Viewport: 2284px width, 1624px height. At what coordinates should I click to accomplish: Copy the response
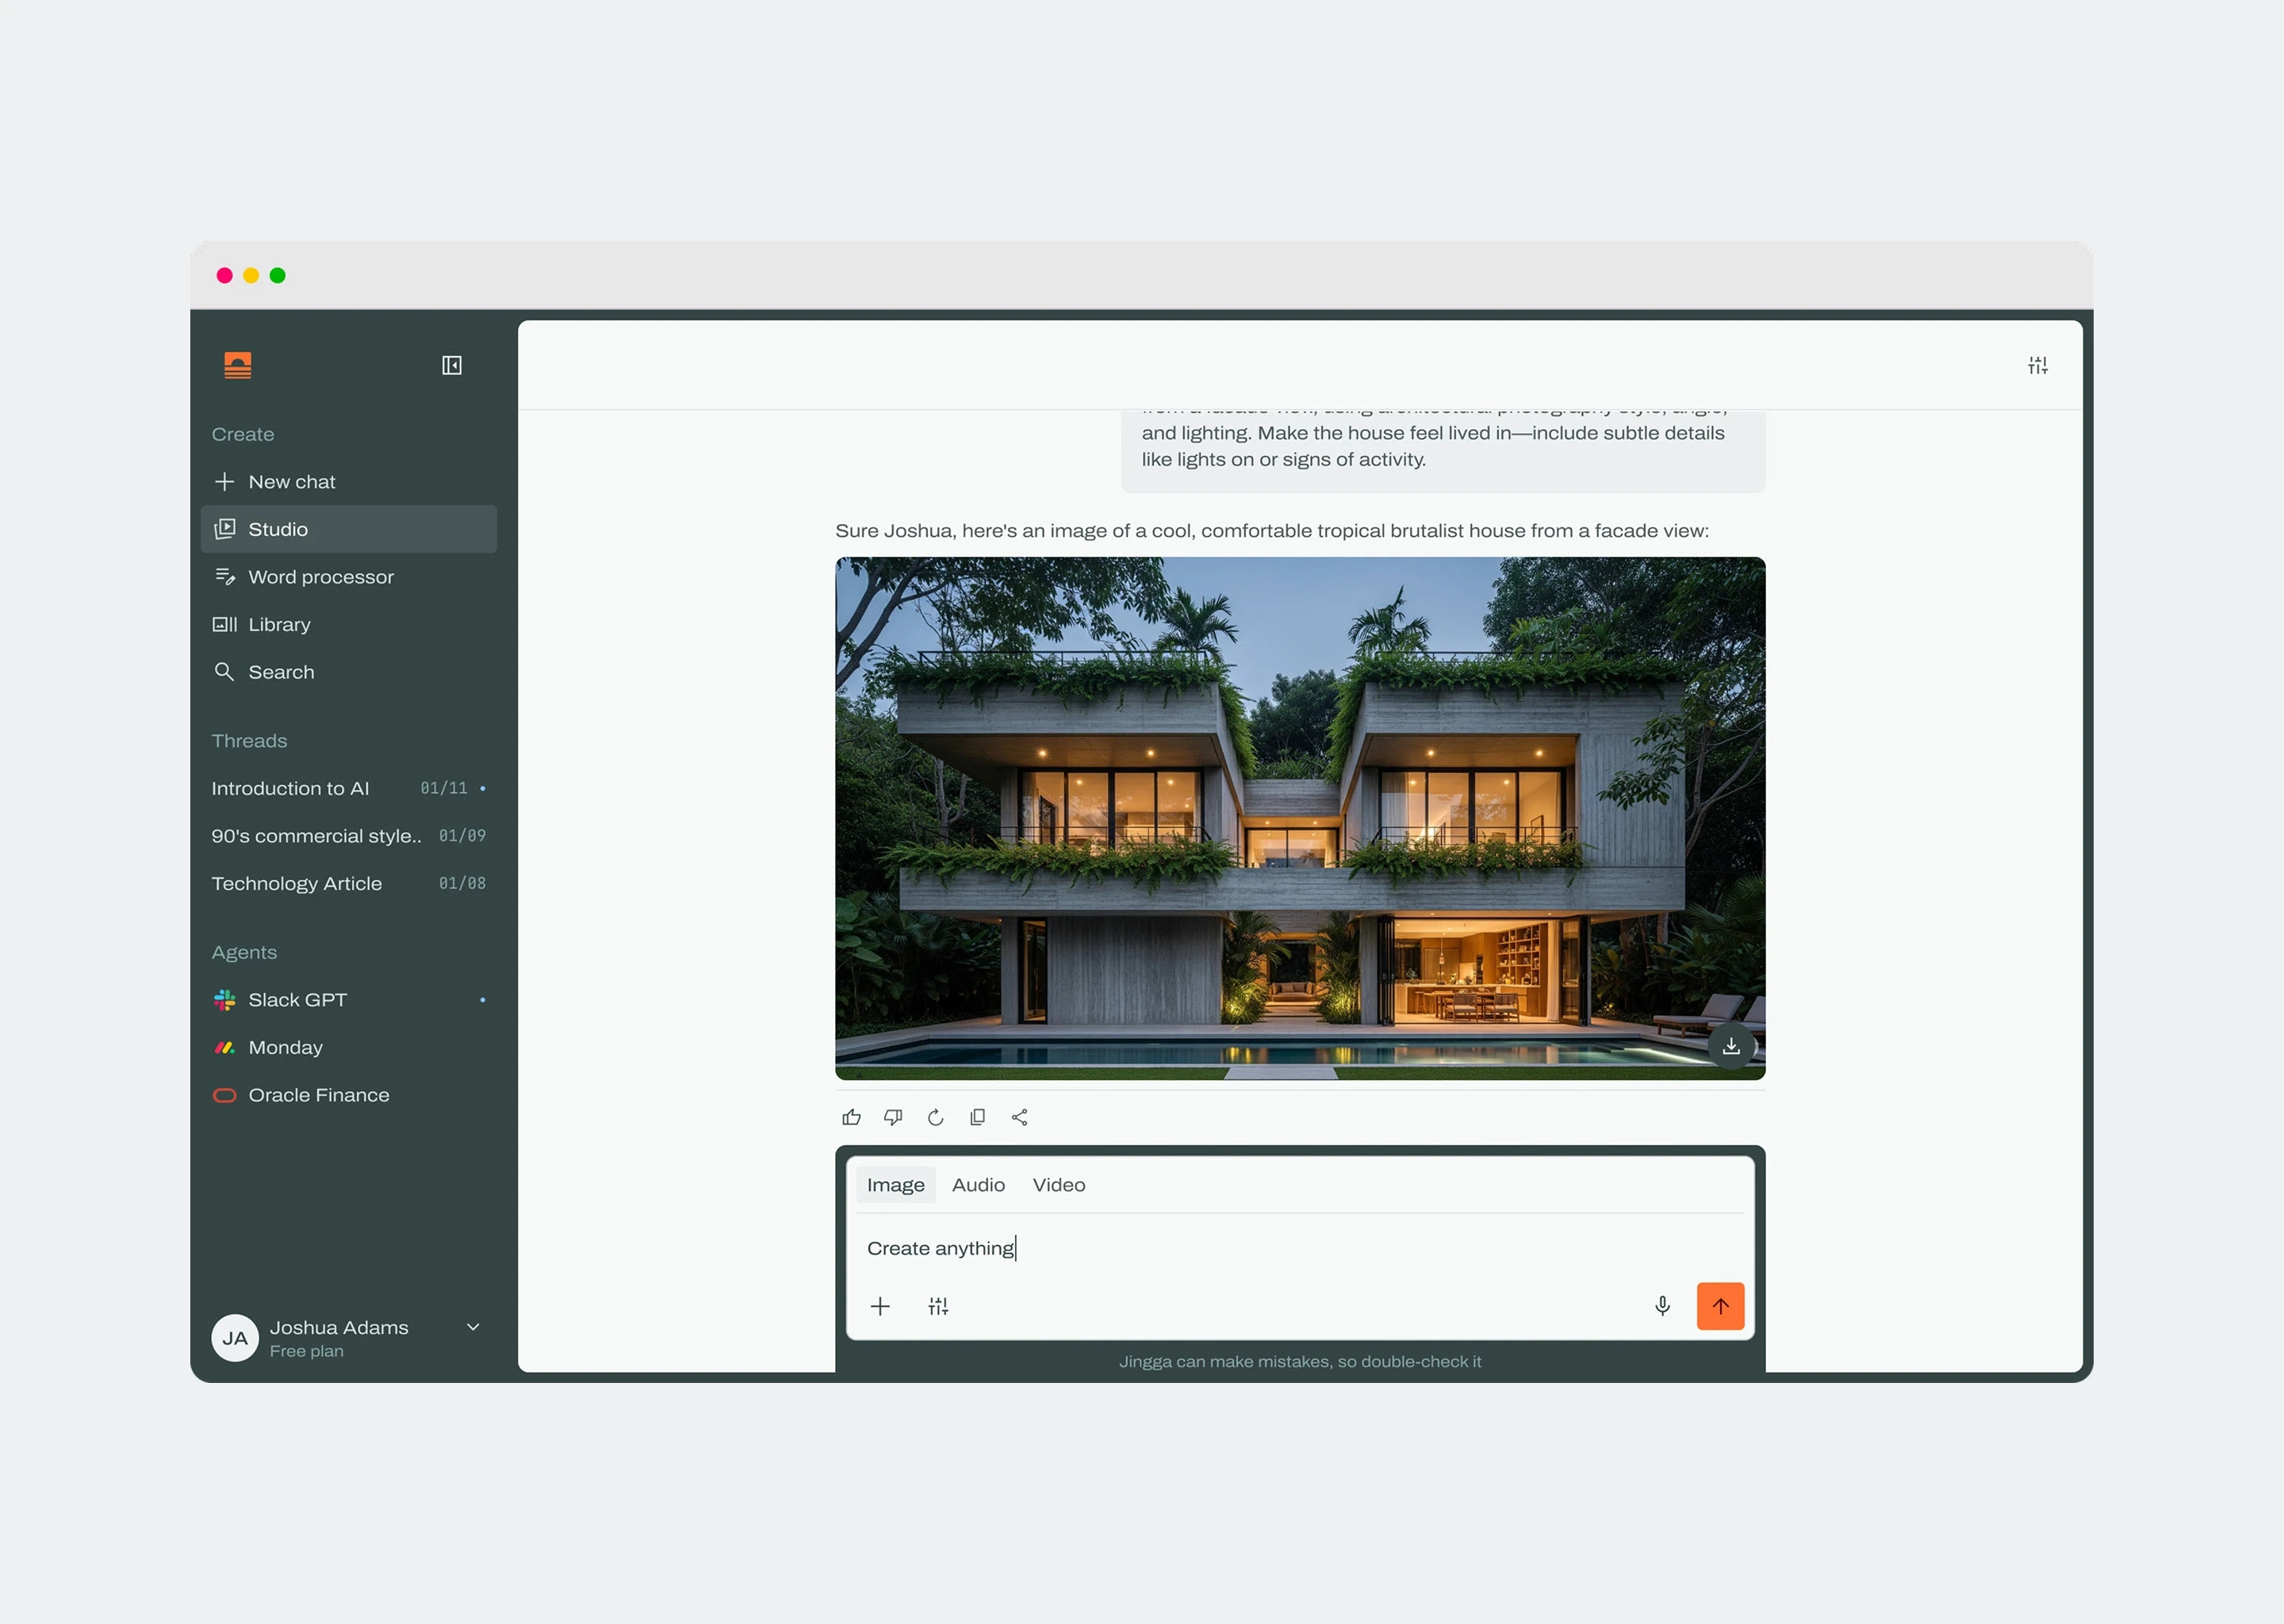click(977, 1117)
